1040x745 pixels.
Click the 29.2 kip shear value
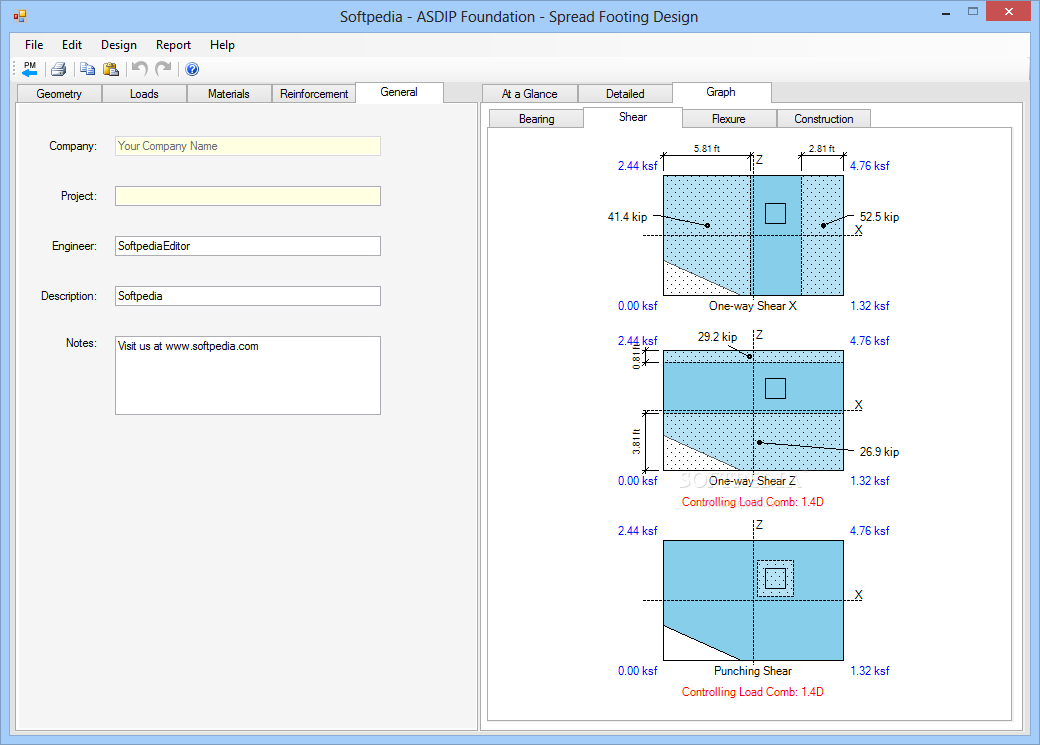[717, 337]
